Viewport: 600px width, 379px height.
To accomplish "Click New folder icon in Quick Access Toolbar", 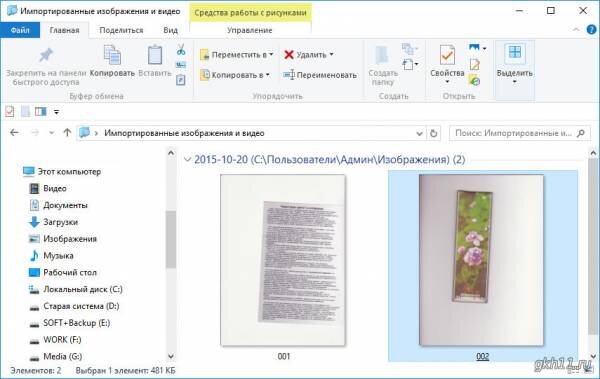I will pos(25,111).
